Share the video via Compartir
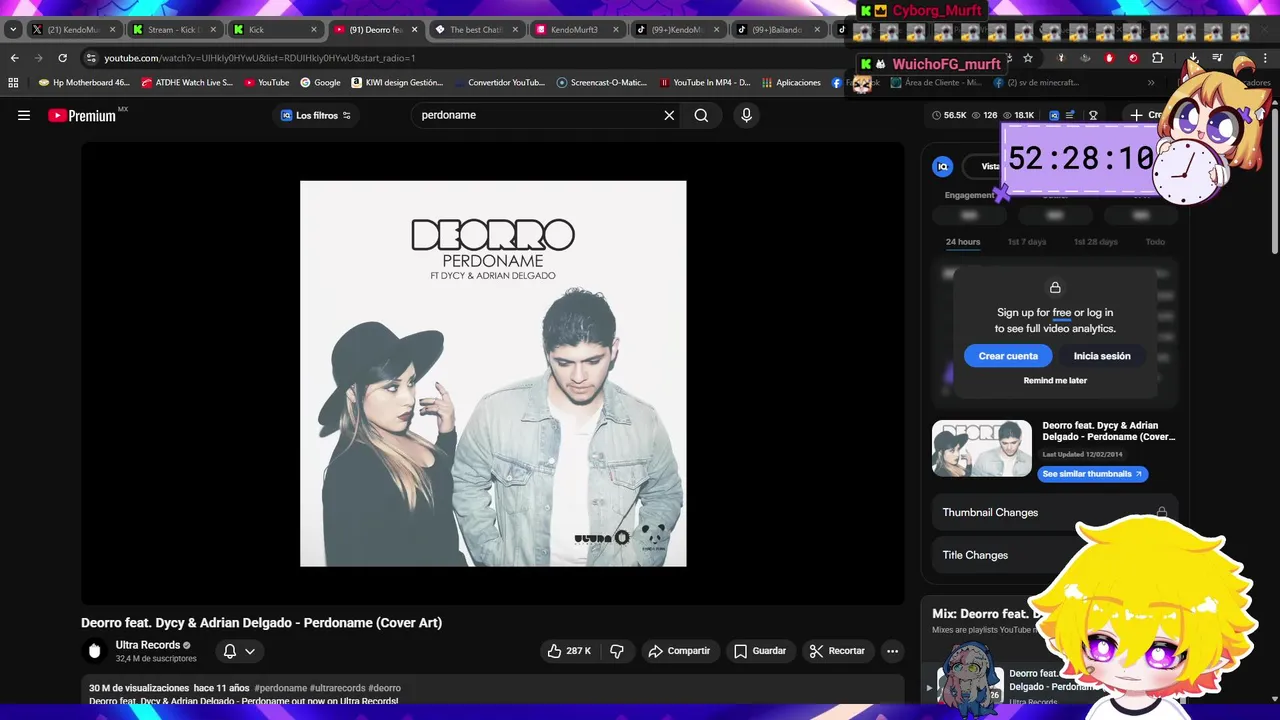 coord(679,651)
